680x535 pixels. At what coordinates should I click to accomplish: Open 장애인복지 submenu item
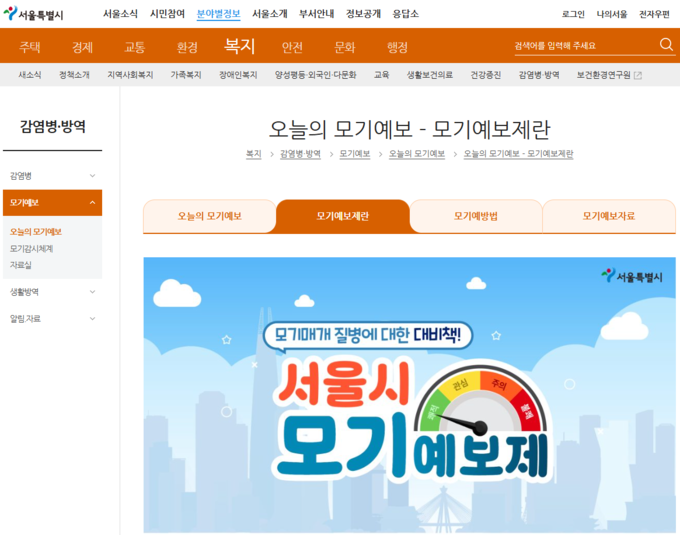coord(238,75)
